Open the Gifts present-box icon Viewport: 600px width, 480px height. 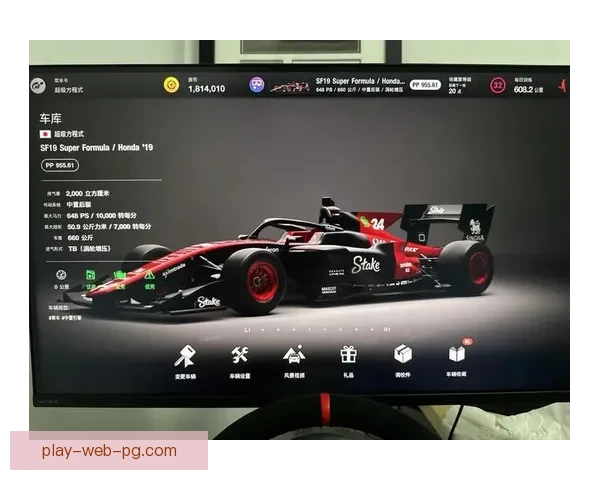click(x=348, y=354)
